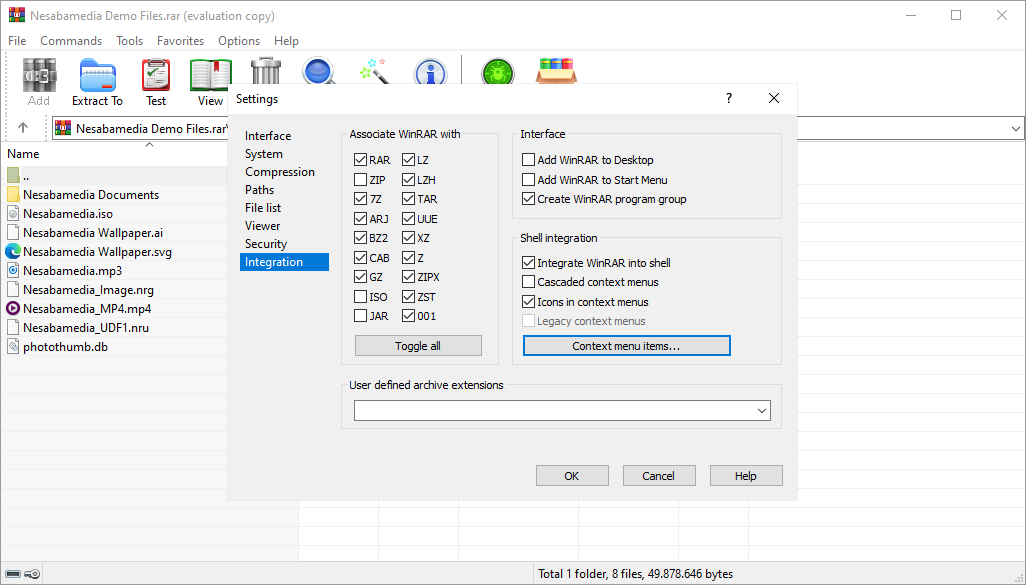Screen dimensions: 1026x585
Task: Expand User defined archive extensions dropdown
Action: [x=762, y=411]
